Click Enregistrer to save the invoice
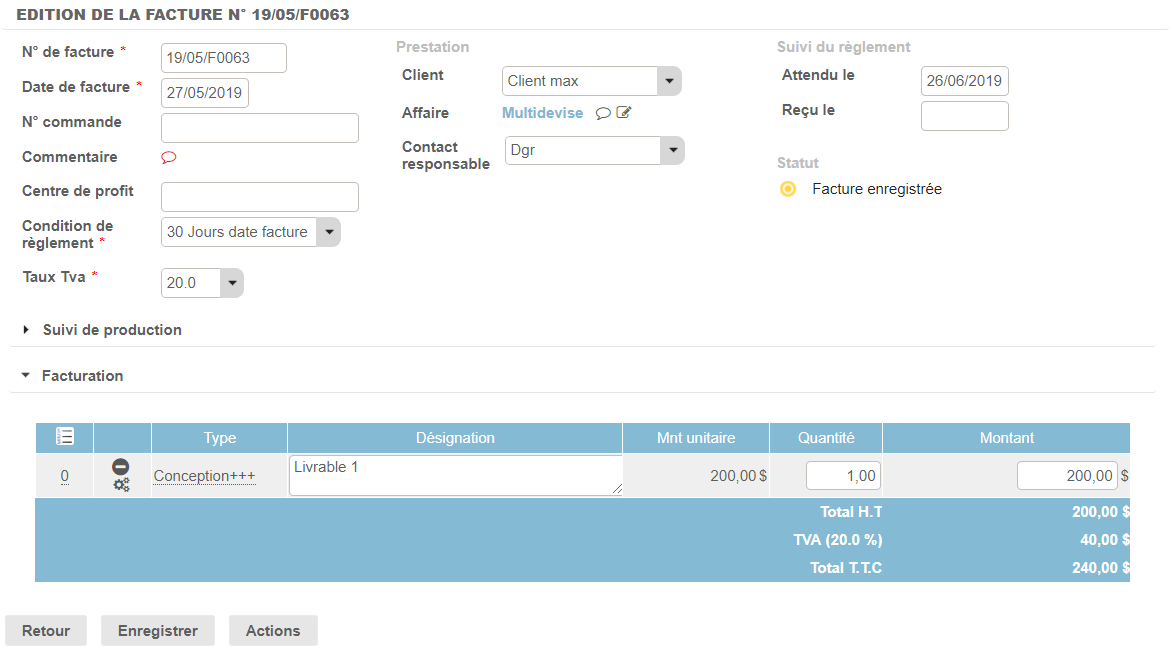The image size is (1171, 656). pos(158,631)
